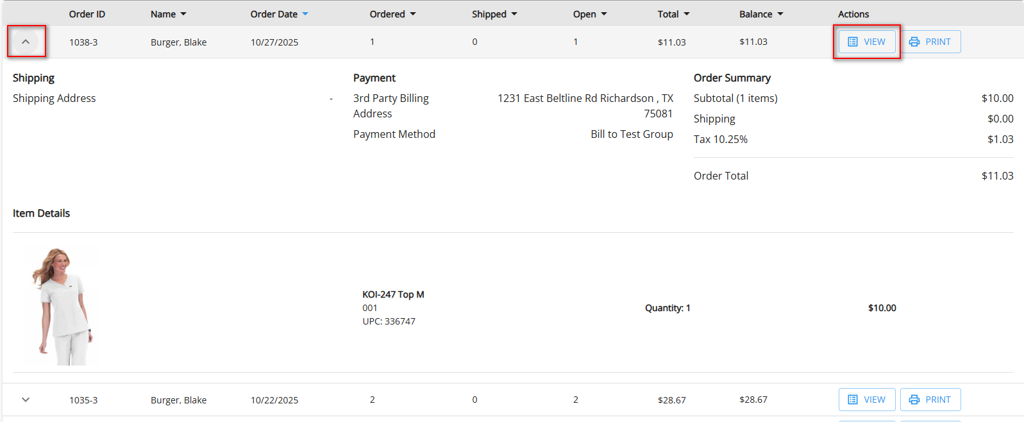Sort by the Open column arrow
The height and width of the screenshot is (422, 1024).
point(606,15)
